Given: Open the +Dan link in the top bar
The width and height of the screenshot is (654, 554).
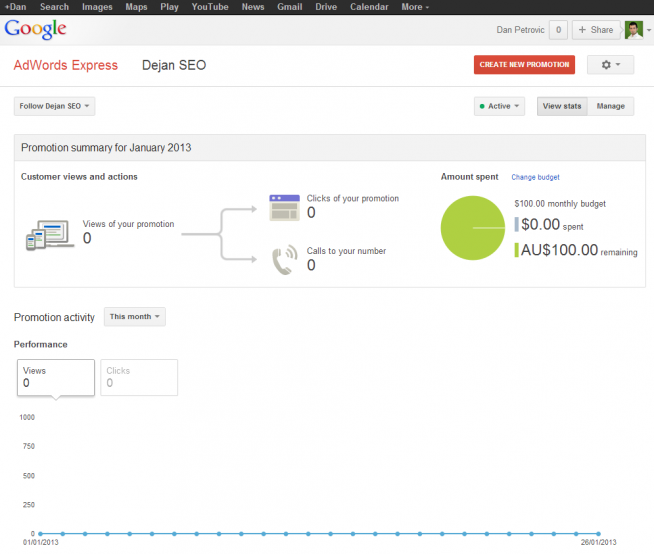Looking at the screenshot, I should point(15,7).
